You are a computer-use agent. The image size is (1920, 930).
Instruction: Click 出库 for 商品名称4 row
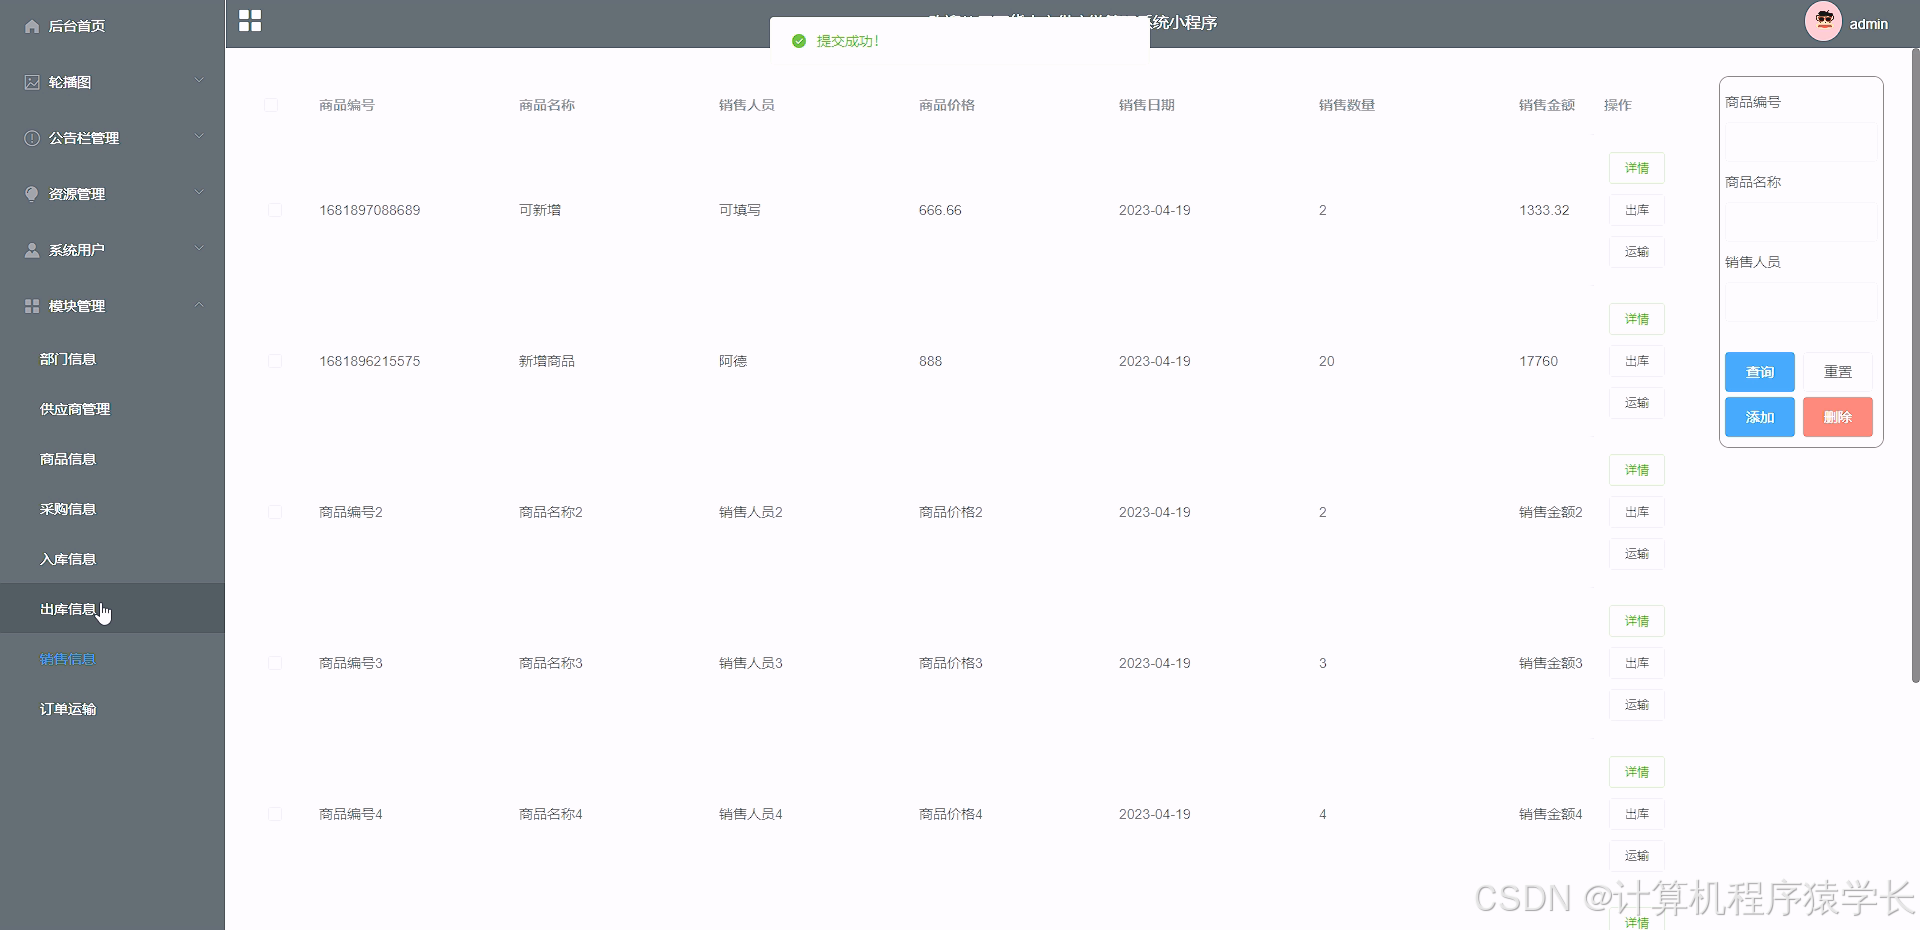pyautogui.click(x=1636, y=814)
